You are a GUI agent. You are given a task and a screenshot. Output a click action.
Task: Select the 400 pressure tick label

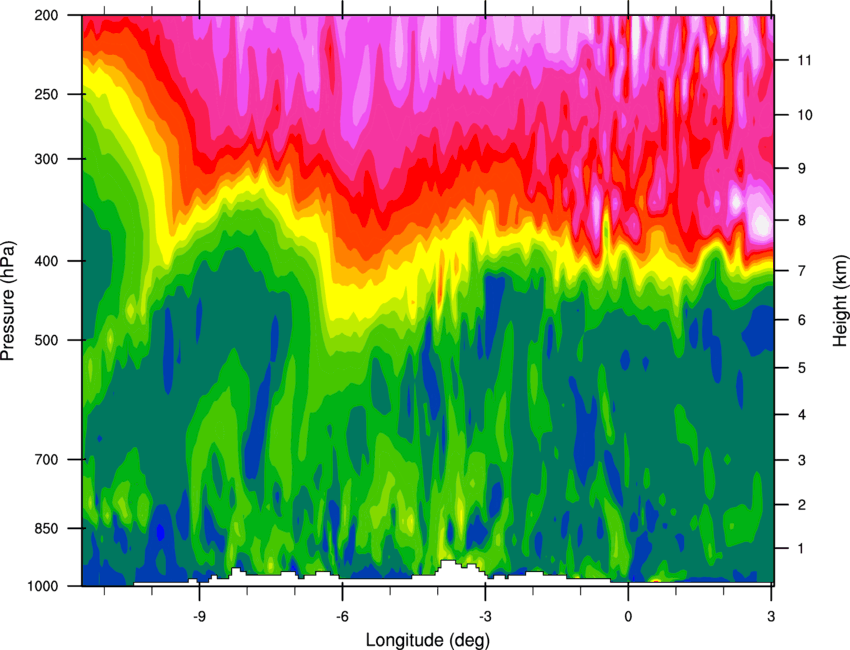coord(47,261)
